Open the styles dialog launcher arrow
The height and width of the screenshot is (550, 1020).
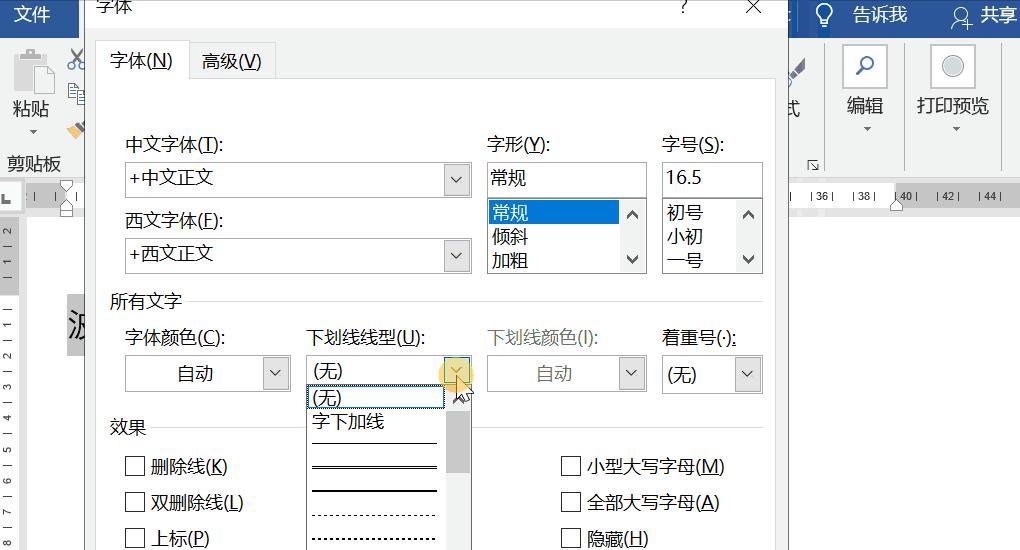coord(812,165)
